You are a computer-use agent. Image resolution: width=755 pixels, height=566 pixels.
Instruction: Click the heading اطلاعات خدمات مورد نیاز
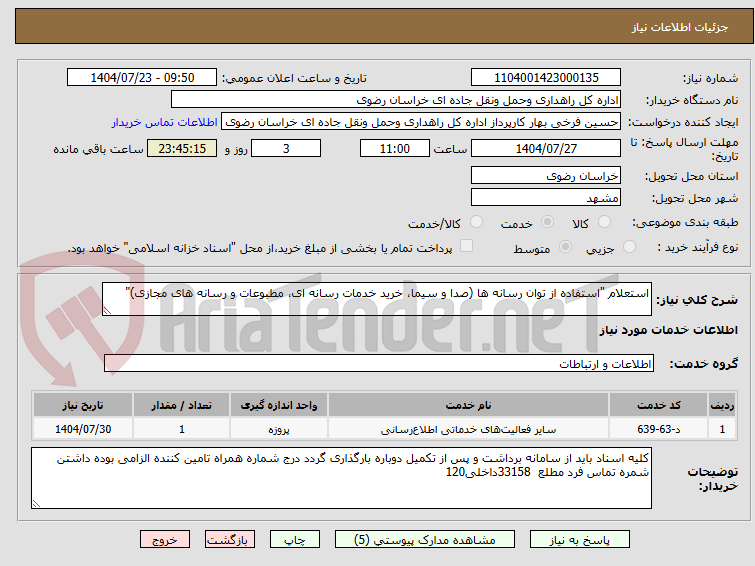click(x=668, y=330)
